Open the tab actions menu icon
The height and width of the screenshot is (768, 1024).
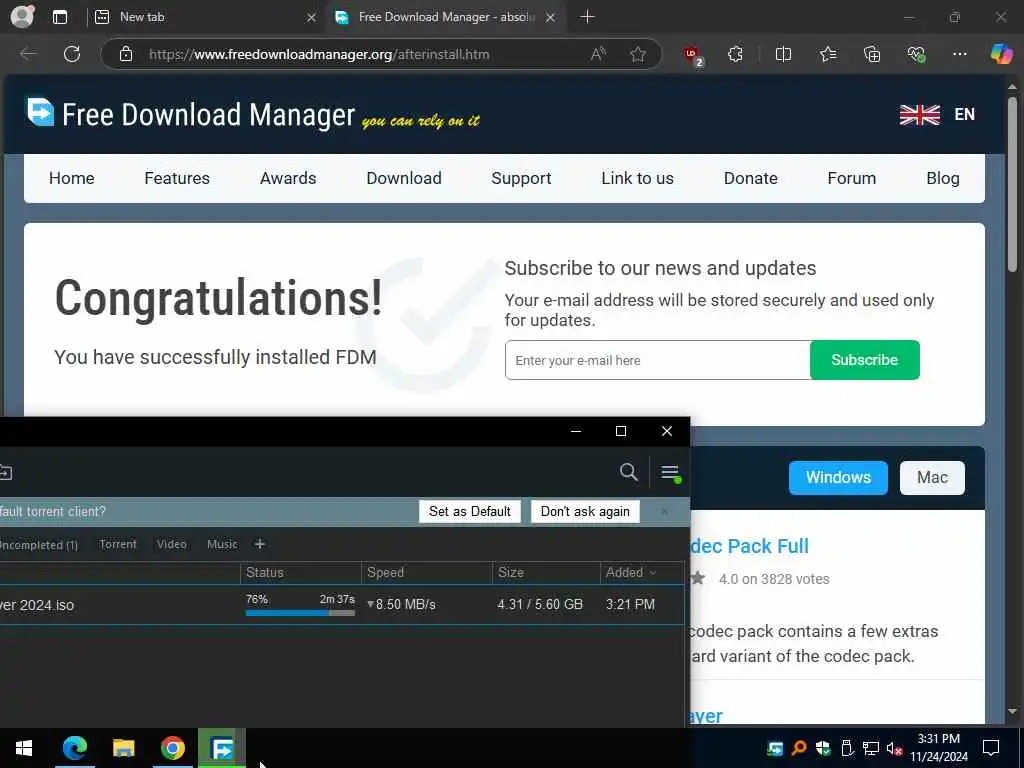(60, 17)
